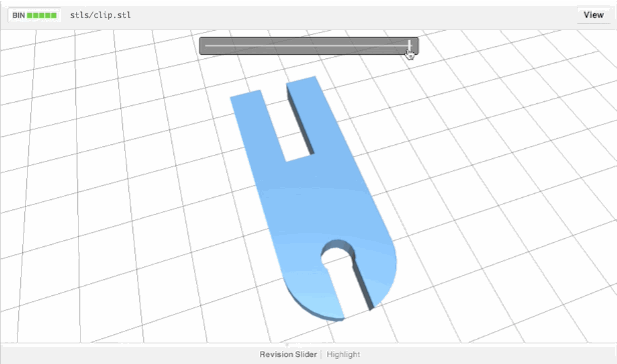Click the divider between Revision Slider and Highlight
The image size is (617, 364).
(322, 354)
